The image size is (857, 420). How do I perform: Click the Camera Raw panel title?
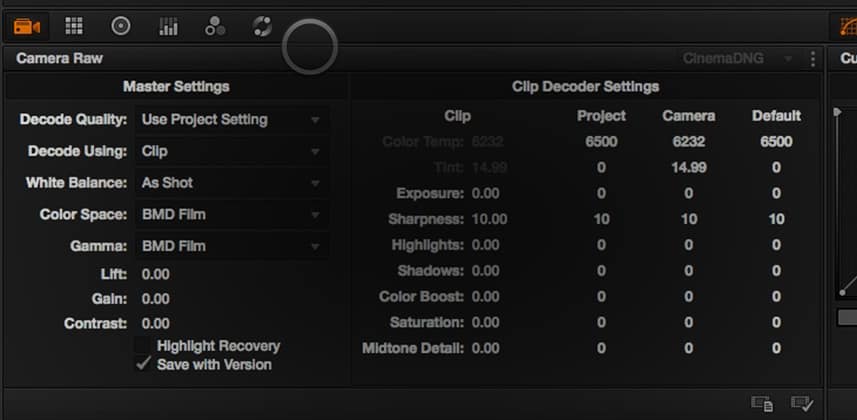(59, 59)
